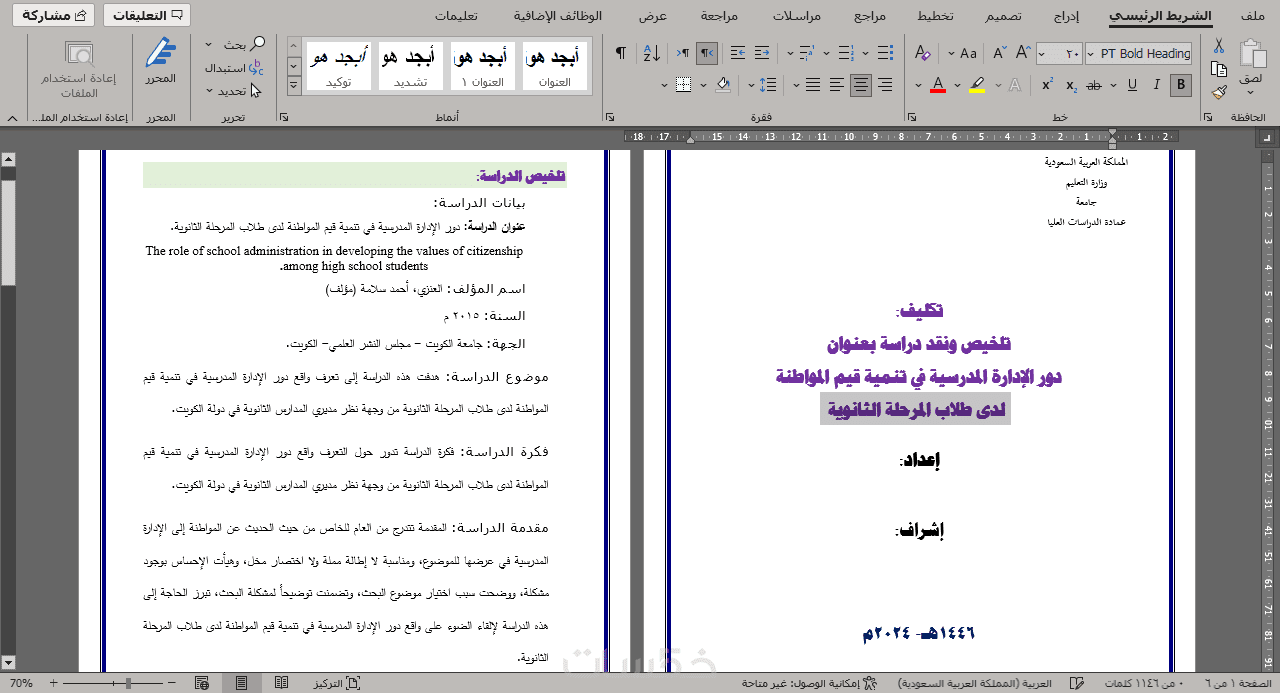
Task: Click the Replace (استبدال) command
Action: tap(233, 68)
